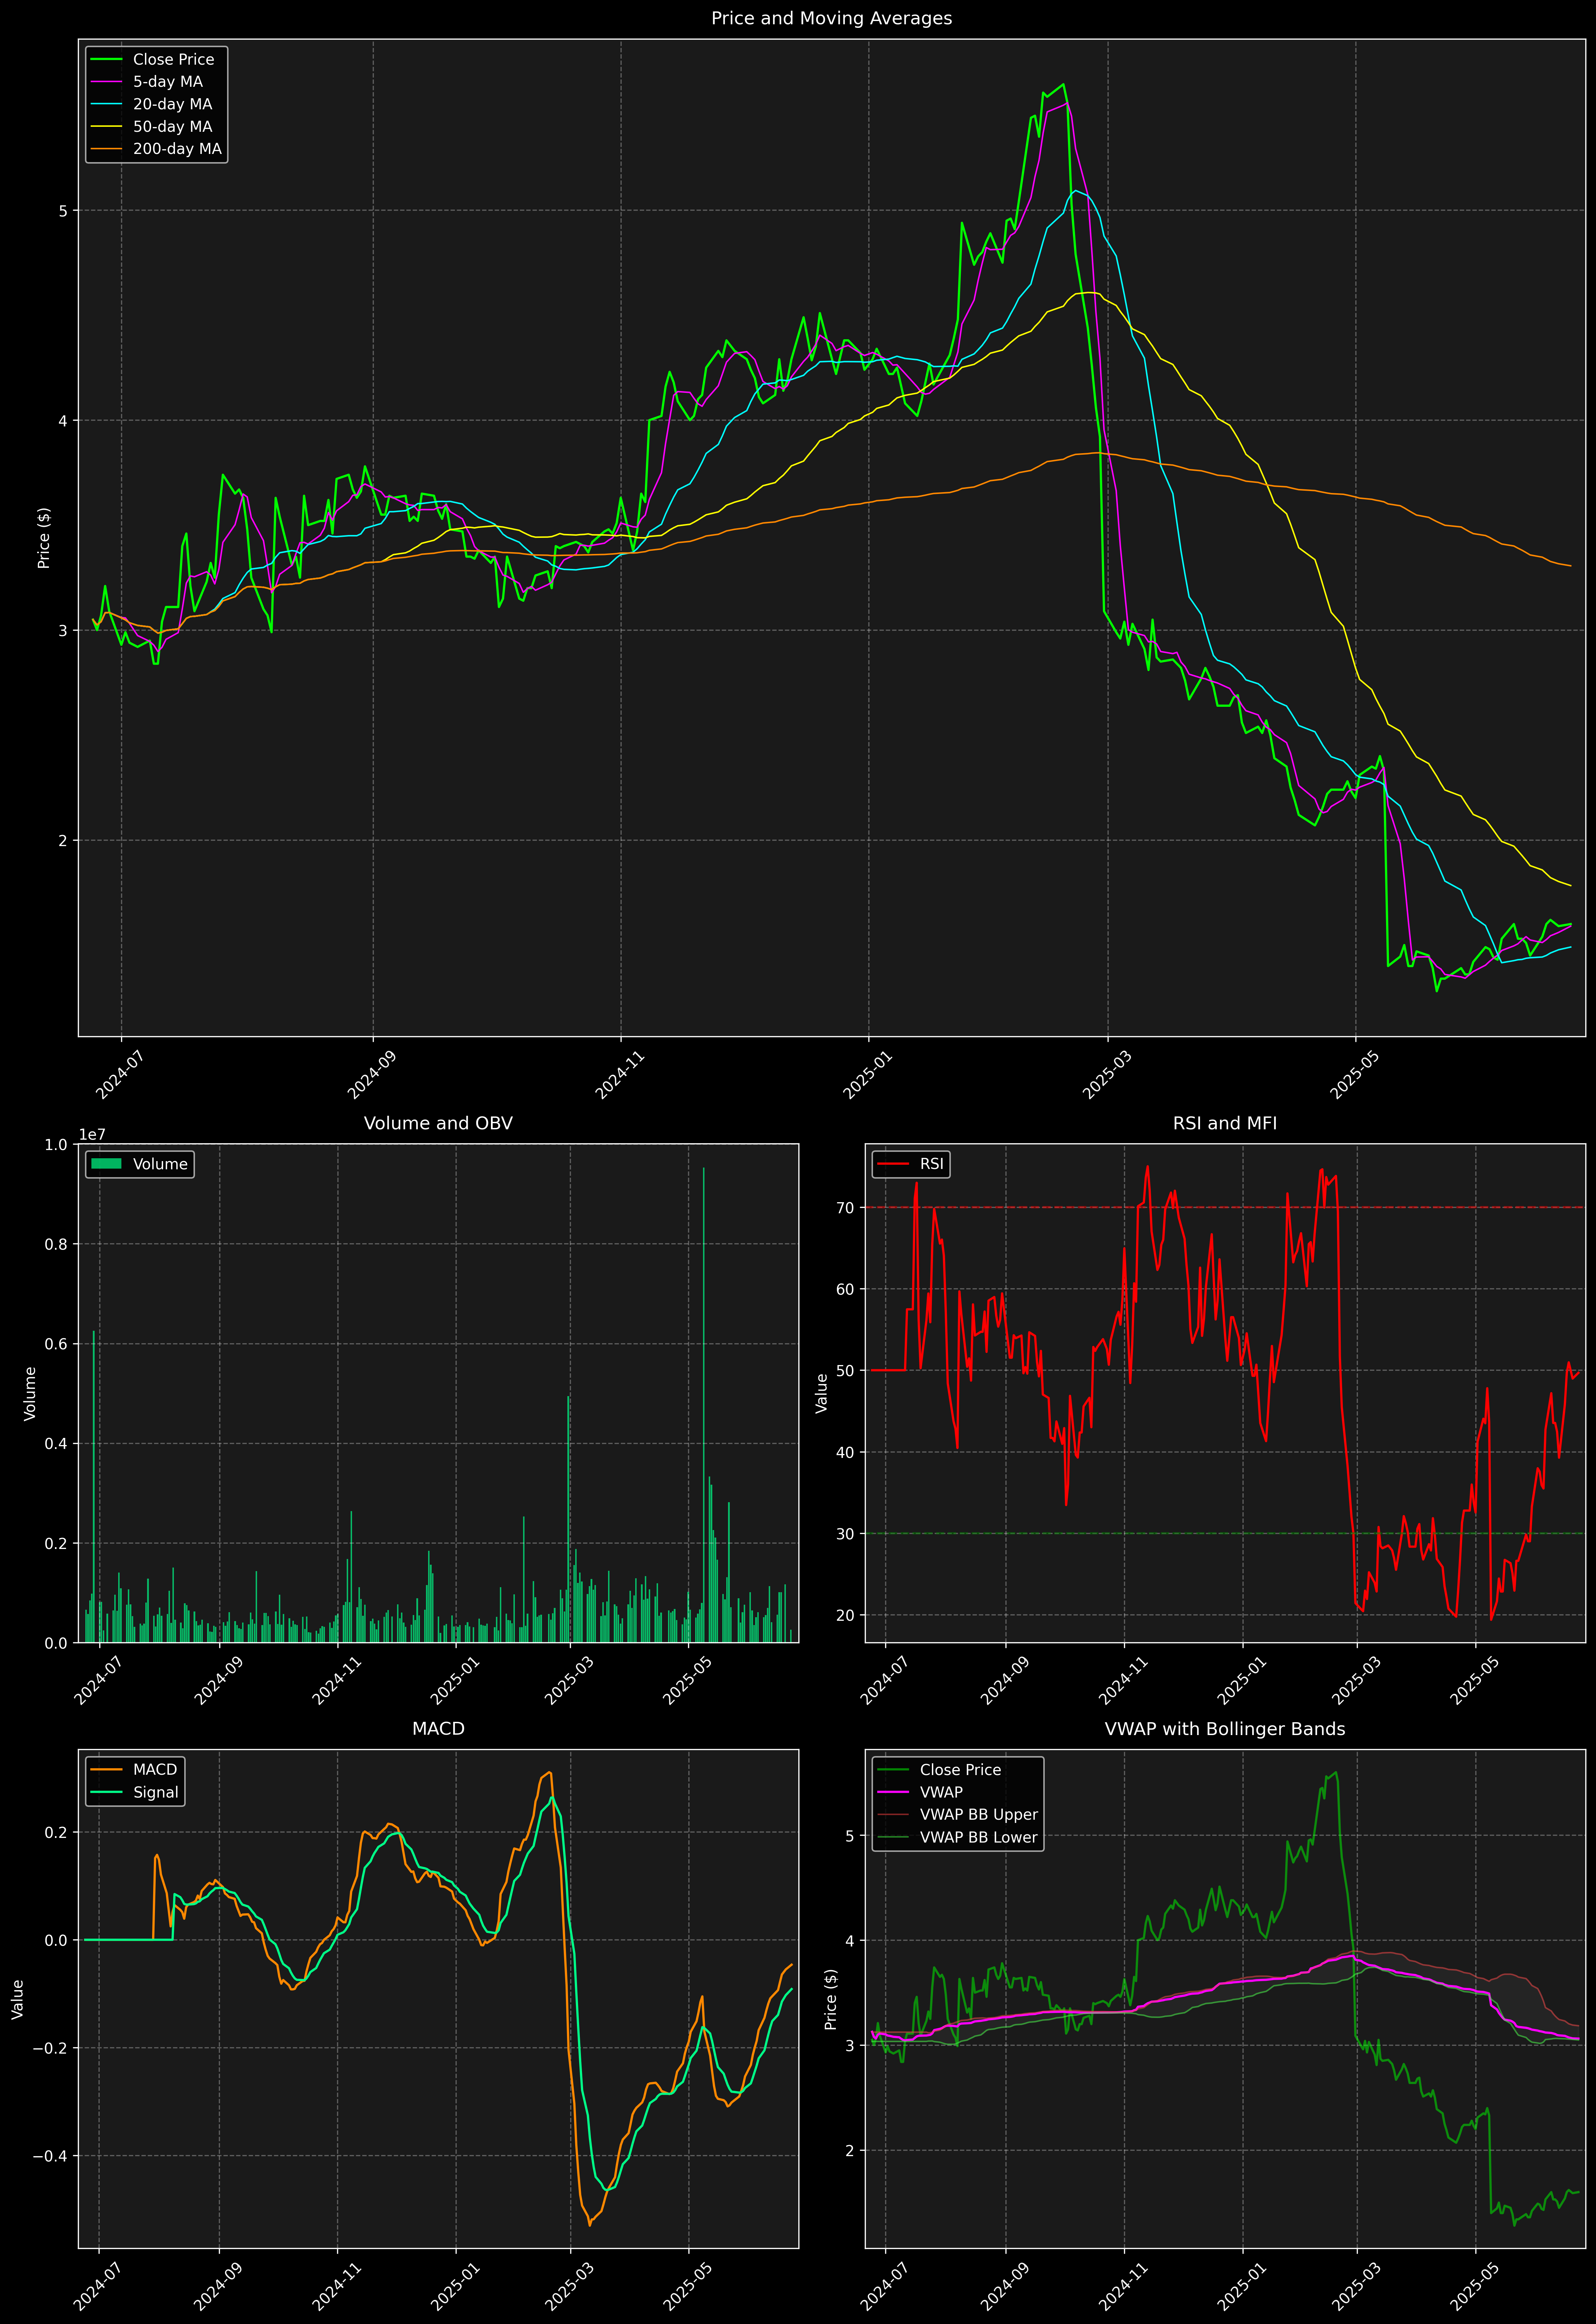This screenshot has width=1596, height=2324.
Task: Click the 'RSI and MFI' chart title
Action: 1225,1124
